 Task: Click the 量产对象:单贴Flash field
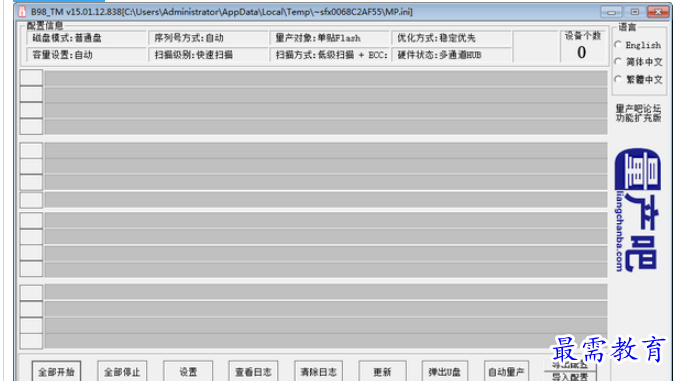coord(330,38)
